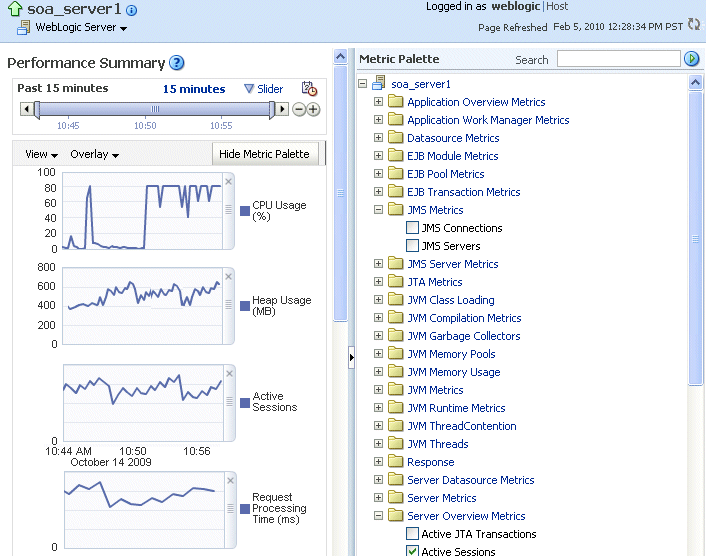The image size is (706, 556).
Task: Expand JVM Garbage Collectors node
Action: click(x=378, y=335)
